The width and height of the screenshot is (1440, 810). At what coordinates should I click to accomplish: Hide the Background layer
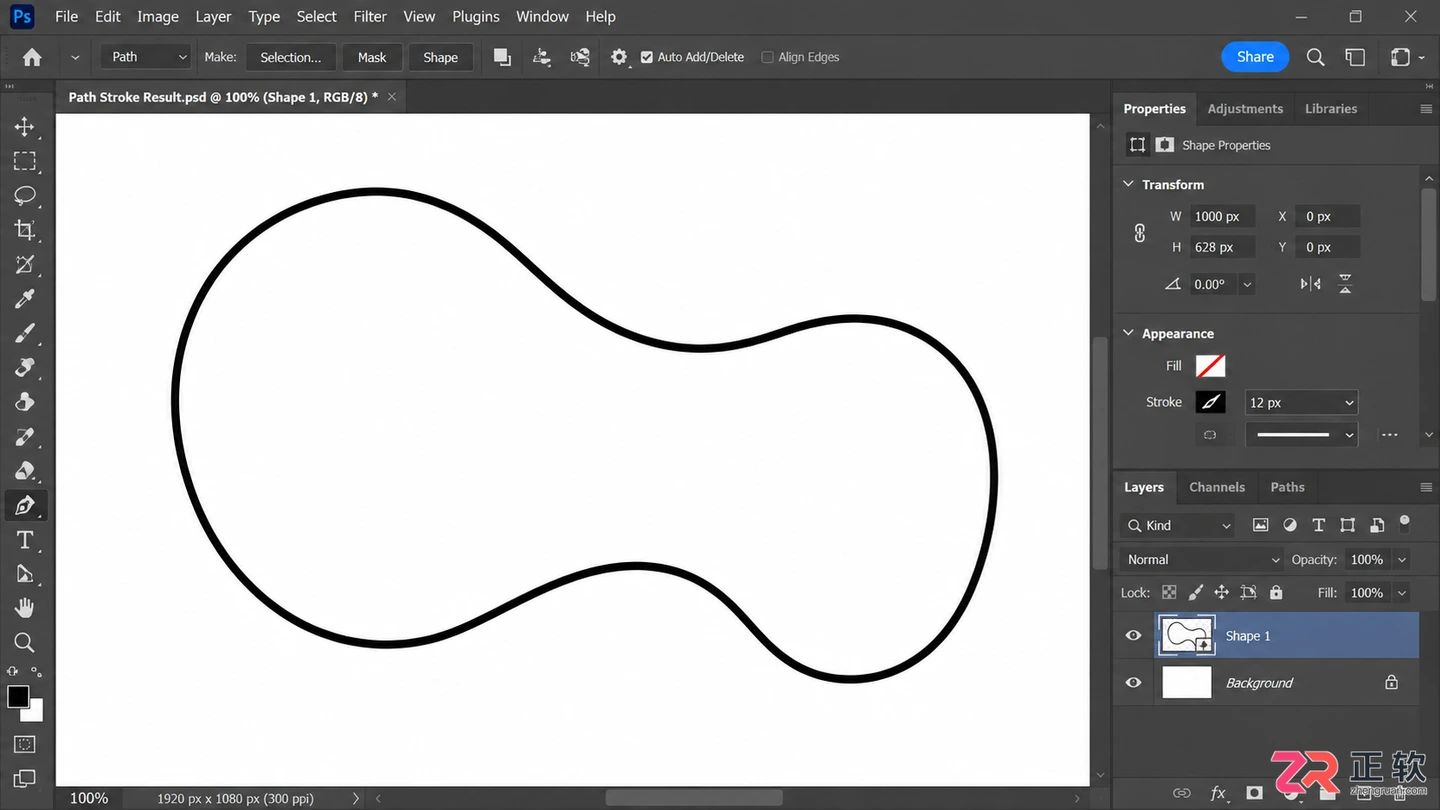point(1133,683)
